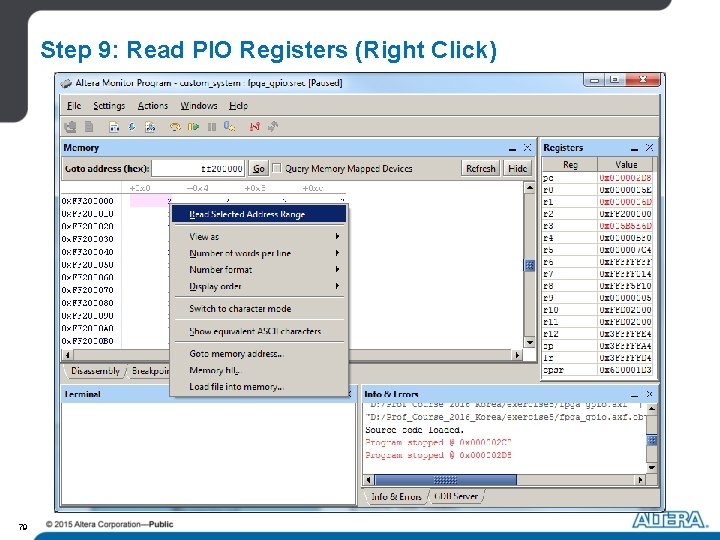Viewport: 720px width, 540px height.
Task: Switch to the GDB Server tab
Action: point(456,496)
